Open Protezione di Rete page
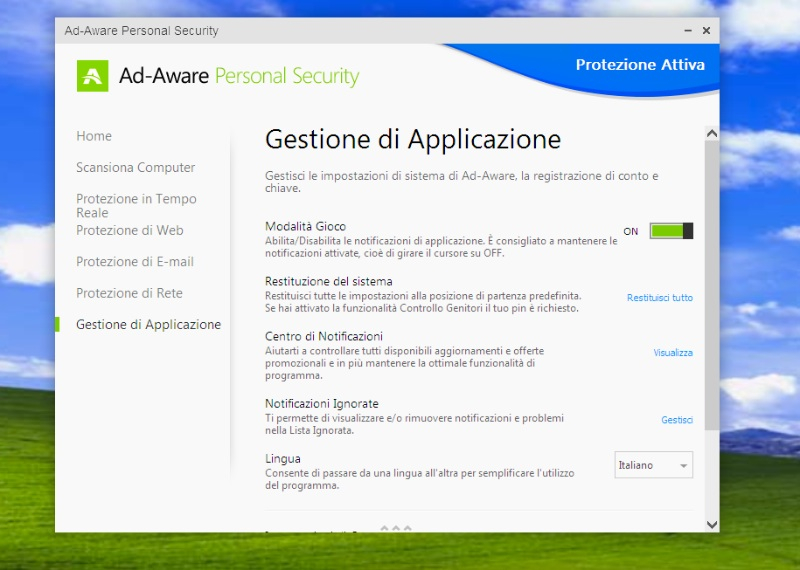Image resolution: width=800 pixels, height=570 pixels. [129, 293]
